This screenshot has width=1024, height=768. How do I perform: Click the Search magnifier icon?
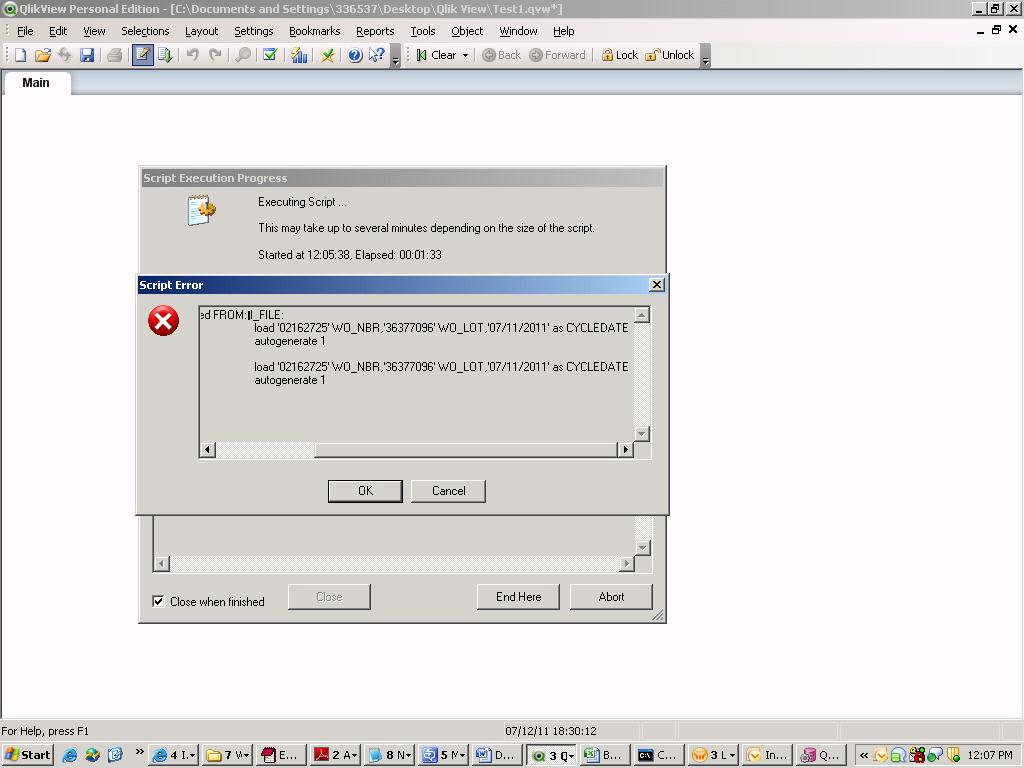point(243,56)
